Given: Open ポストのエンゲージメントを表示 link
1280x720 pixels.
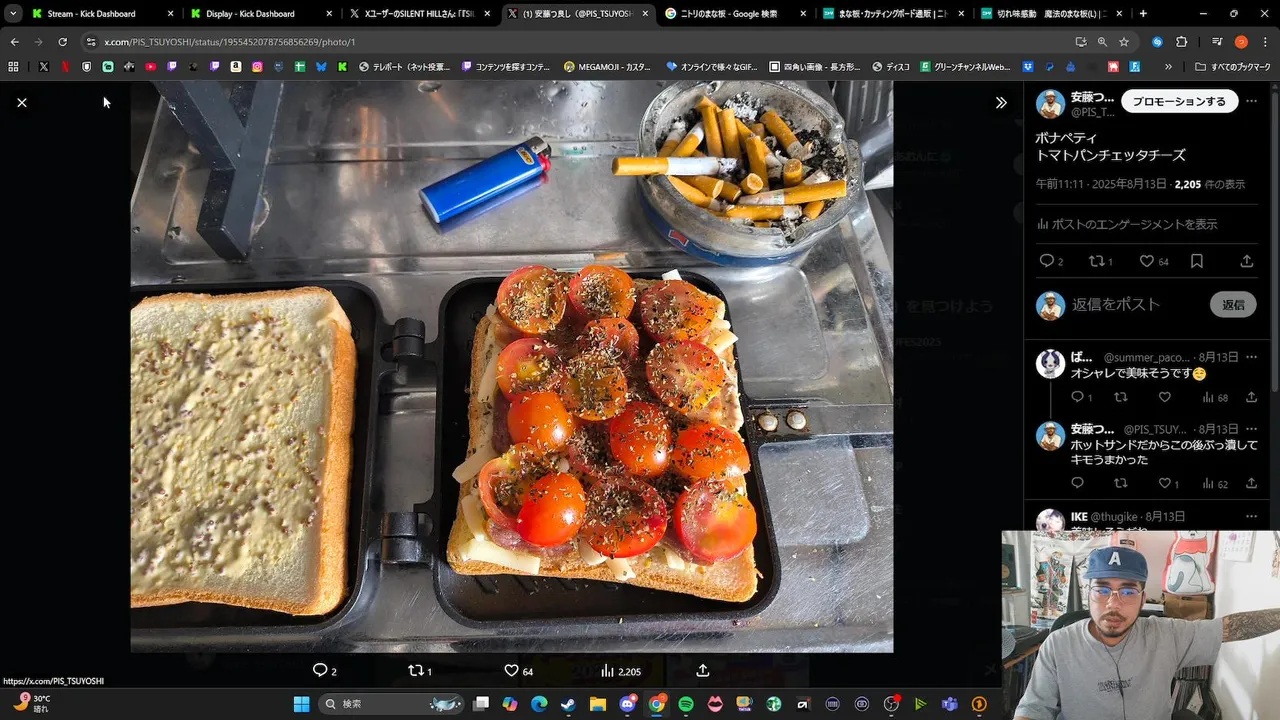Looking at the screenshot, I should tap(1127, 224).
